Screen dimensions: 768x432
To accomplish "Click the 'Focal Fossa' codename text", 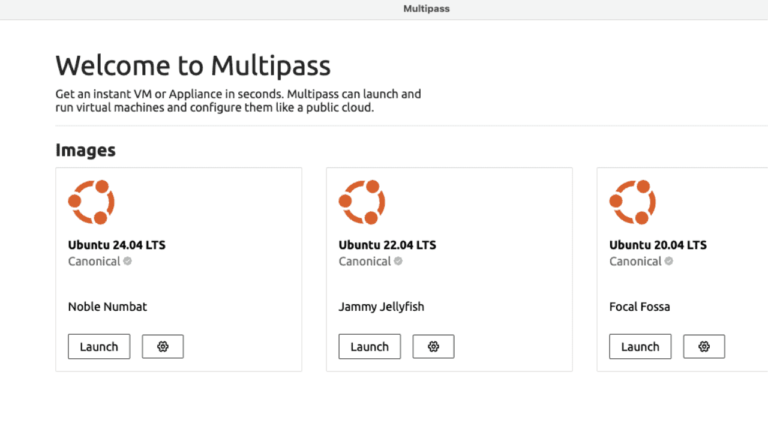I will coord(639,307).
